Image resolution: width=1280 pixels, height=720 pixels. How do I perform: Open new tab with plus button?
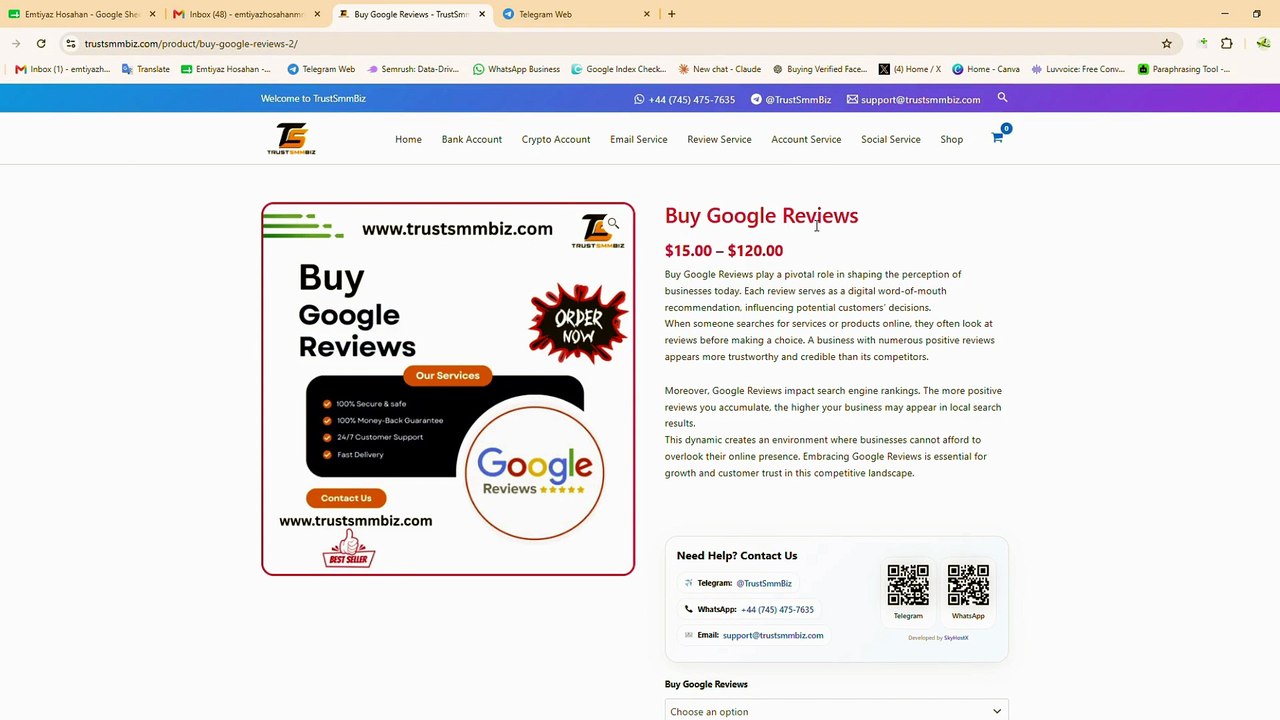pos(671,14)
